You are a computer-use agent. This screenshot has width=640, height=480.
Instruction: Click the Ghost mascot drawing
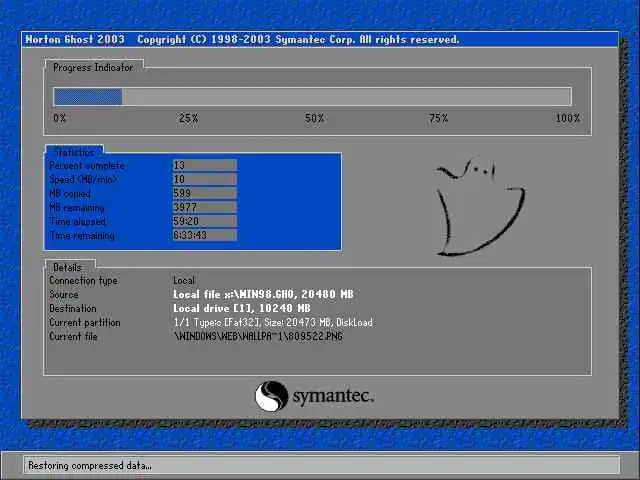tap(480, 206)
